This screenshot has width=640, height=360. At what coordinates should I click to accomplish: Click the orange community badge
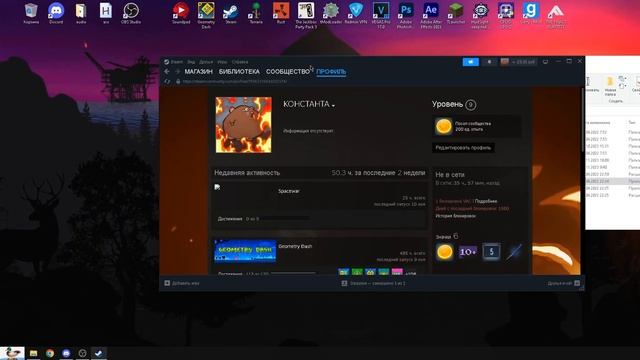(444, 251)
